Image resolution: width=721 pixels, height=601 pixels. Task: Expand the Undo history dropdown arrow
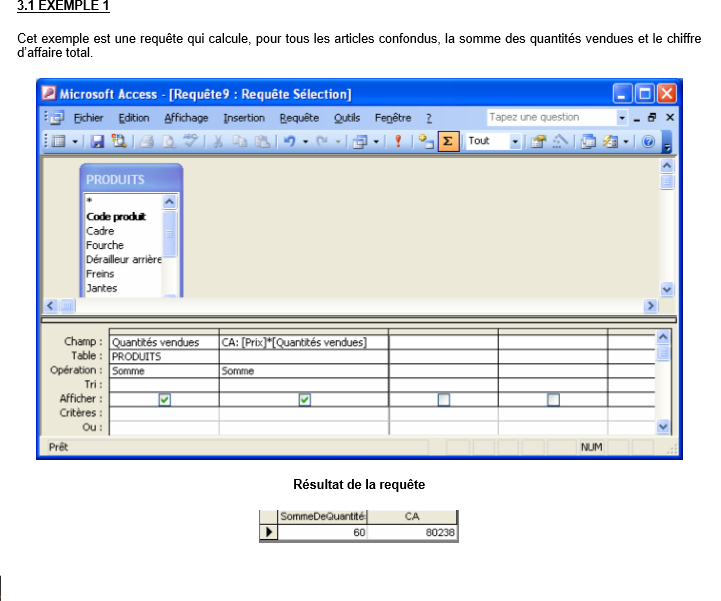pyautogui.click(x=305, y=142)
